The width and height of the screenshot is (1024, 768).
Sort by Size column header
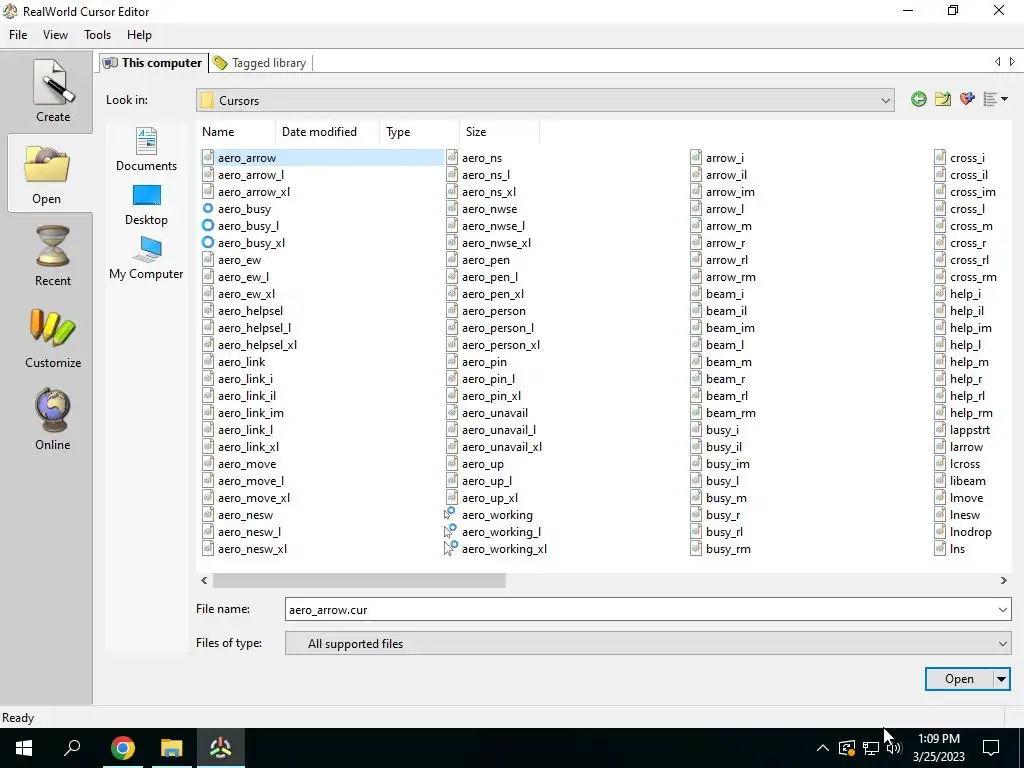coord(500,131)
